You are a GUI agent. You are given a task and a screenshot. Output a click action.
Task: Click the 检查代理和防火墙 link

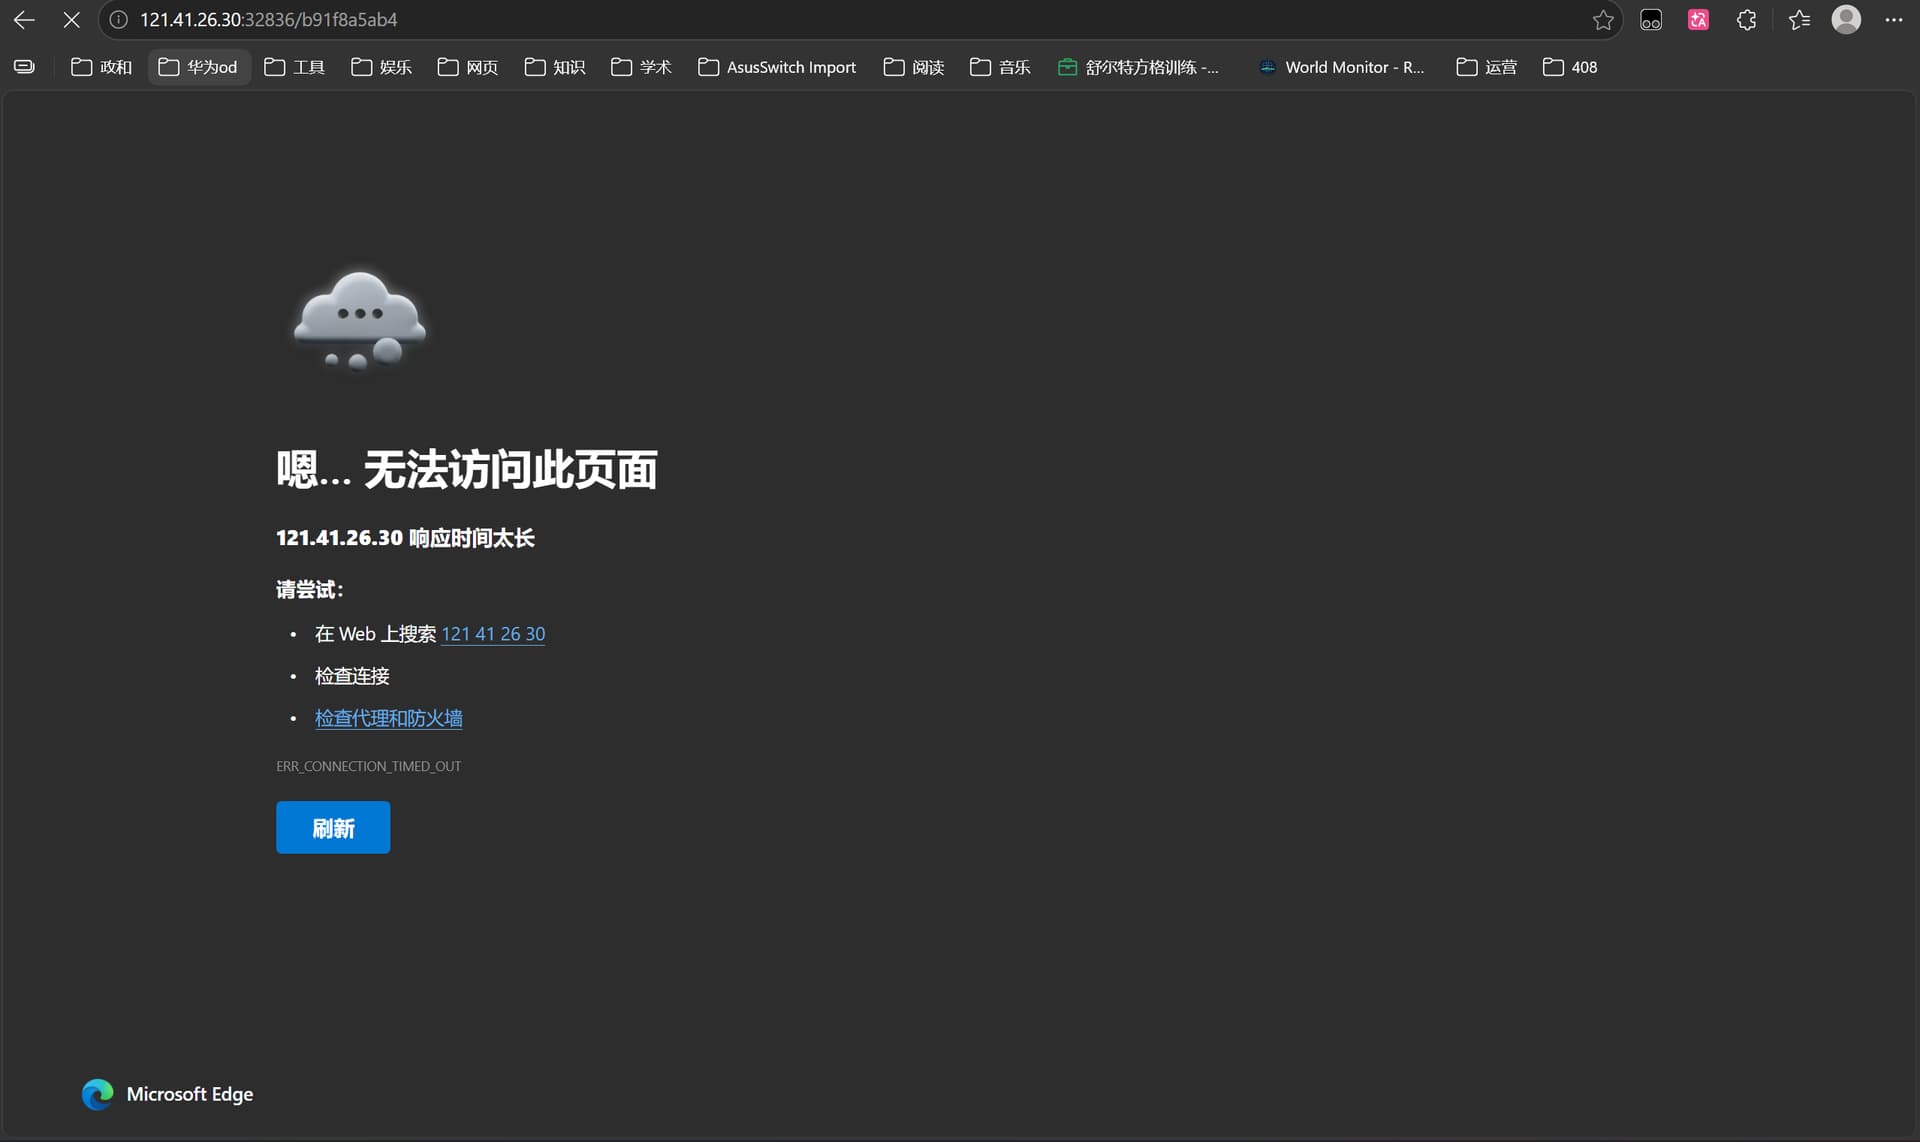pyautogui.click(x=388, y=718)
